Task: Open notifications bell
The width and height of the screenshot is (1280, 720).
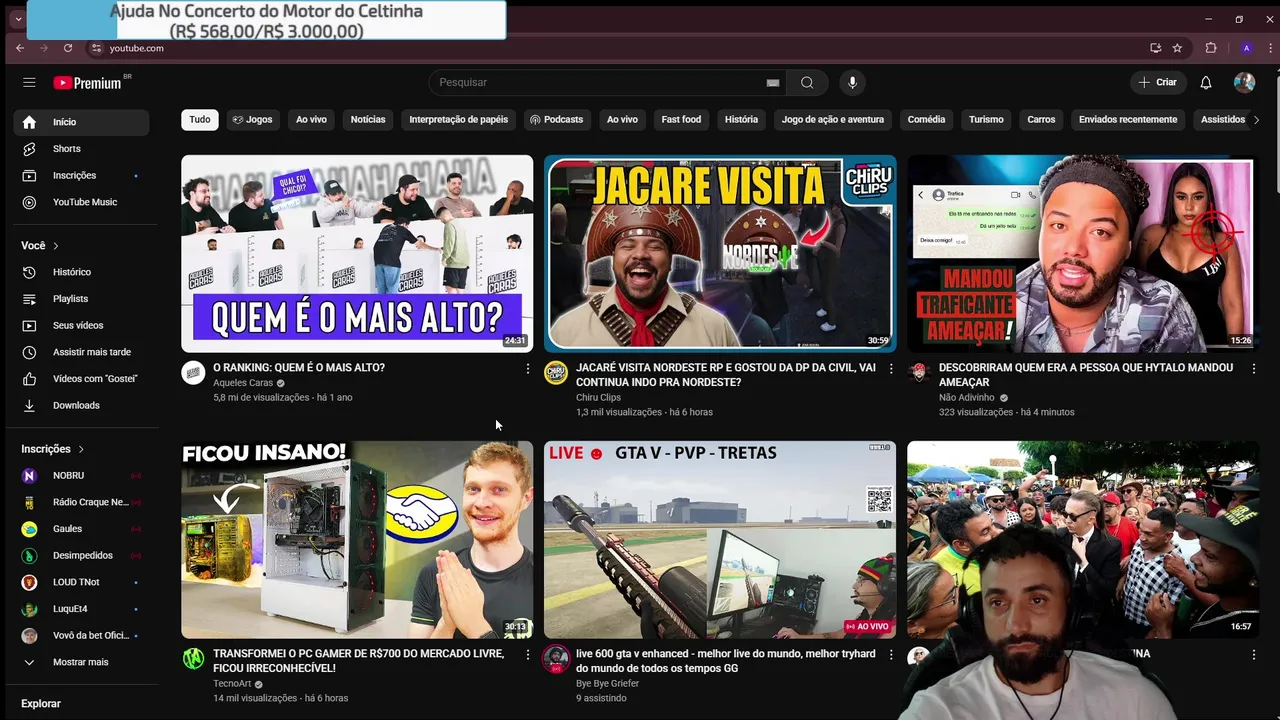Action: 1206,83
